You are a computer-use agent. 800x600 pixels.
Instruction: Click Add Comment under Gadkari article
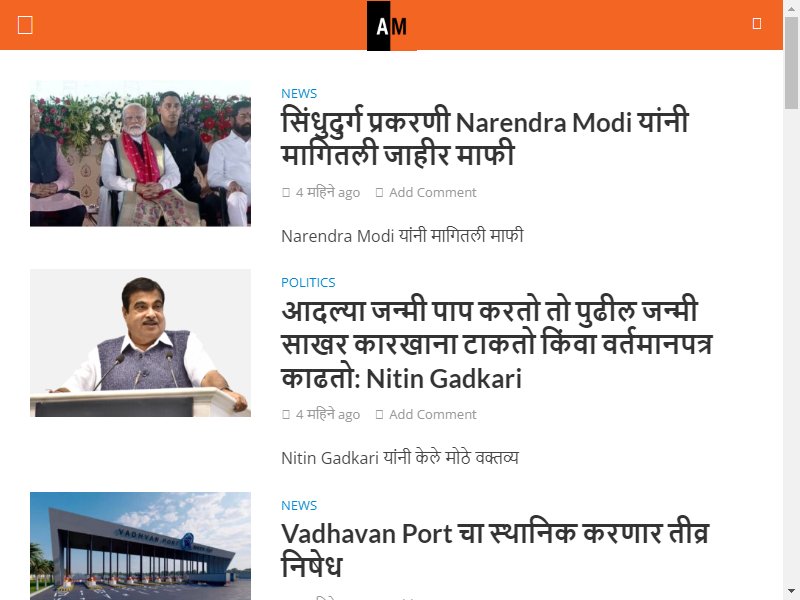[433, 414]
